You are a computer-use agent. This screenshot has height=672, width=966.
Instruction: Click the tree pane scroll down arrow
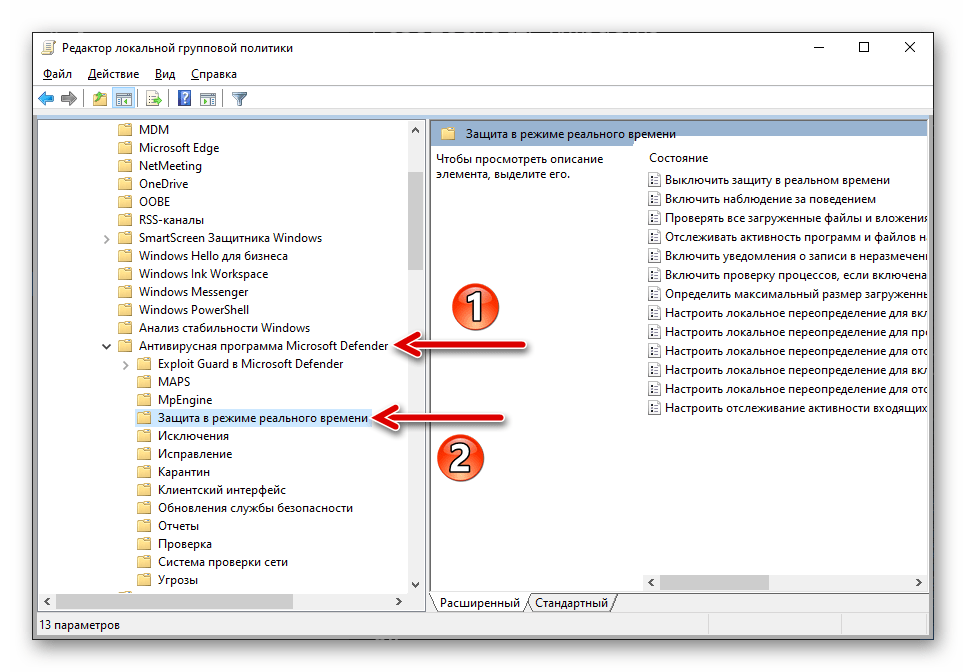415,585
